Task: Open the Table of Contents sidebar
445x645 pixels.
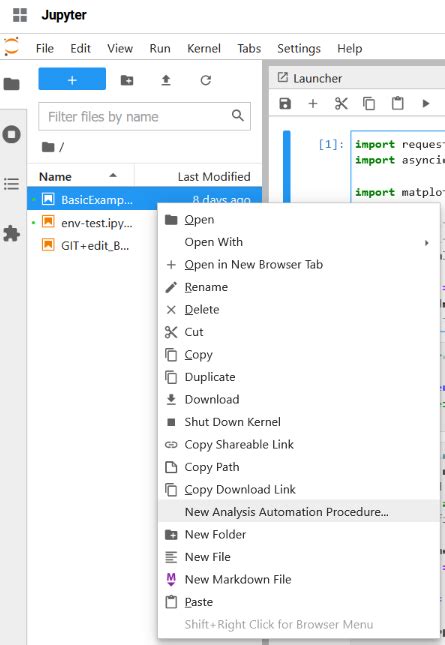Action: pyautogui.click(x=12, y=184)
